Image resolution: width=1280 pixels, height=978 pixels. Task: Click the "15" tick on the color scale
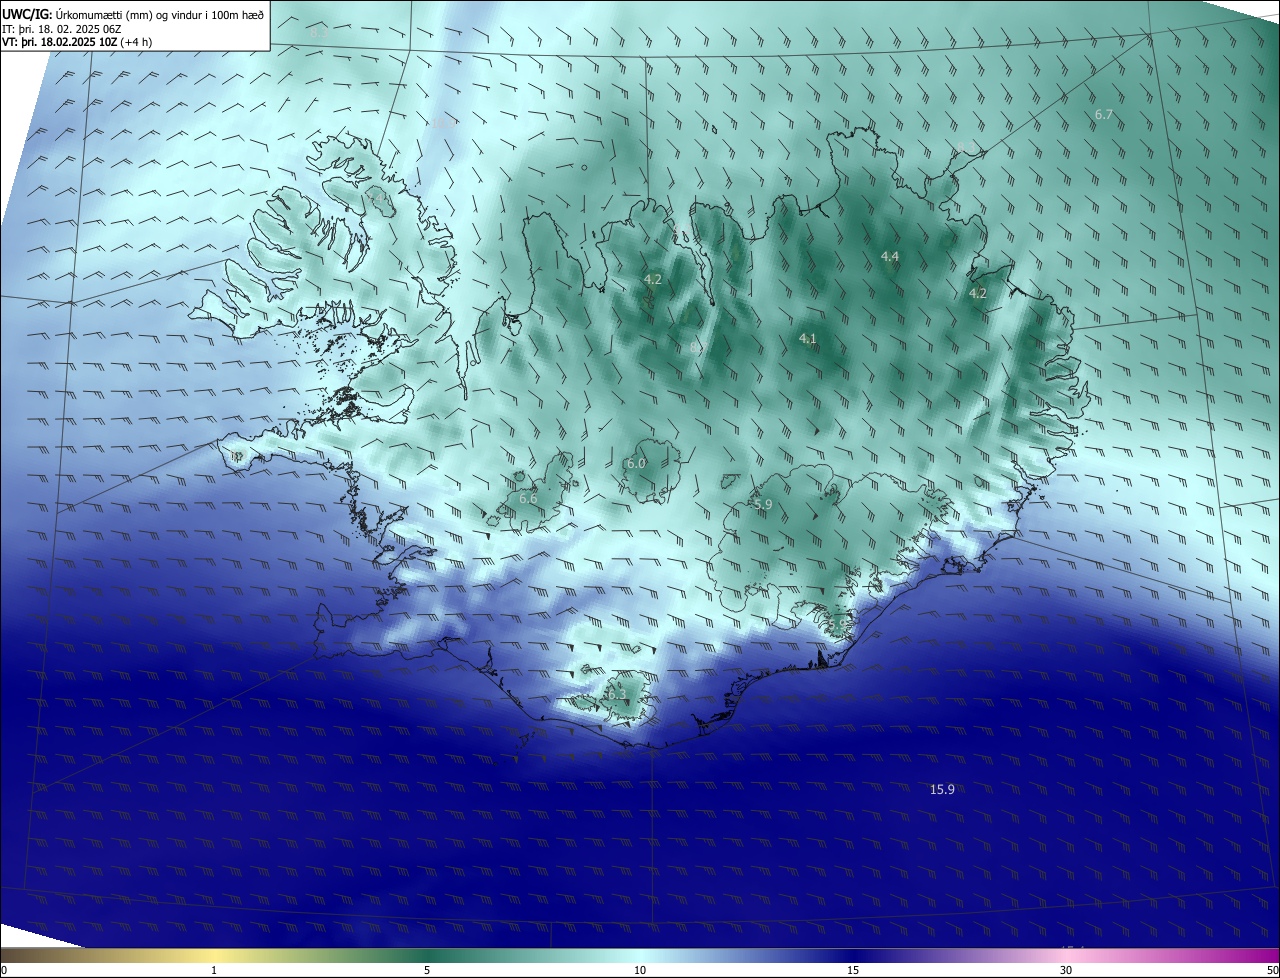click(x=853, y=970)
